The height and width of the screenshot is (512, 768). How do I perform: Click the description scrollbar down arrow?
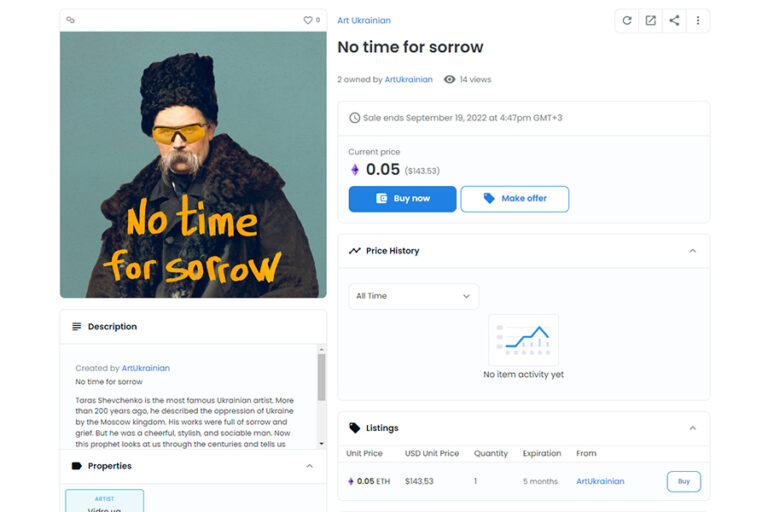click(x=321, y=444)
